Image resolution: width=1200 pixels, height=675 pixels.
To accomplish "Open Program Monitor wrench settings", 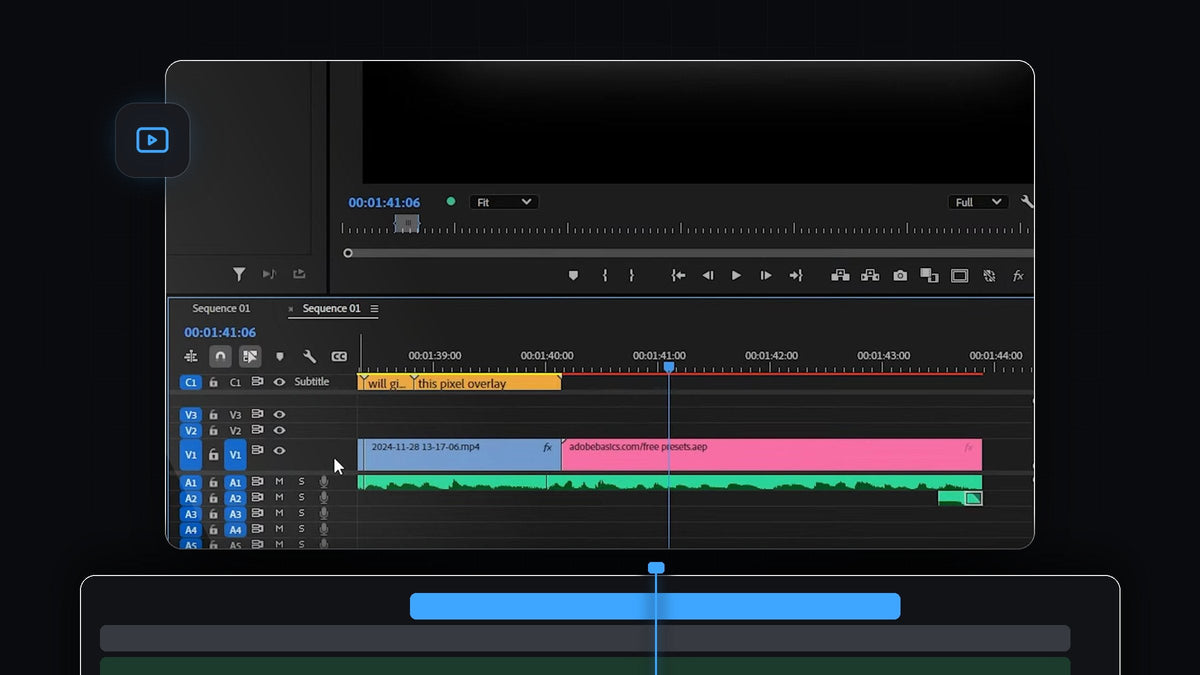I will 1027,202.
